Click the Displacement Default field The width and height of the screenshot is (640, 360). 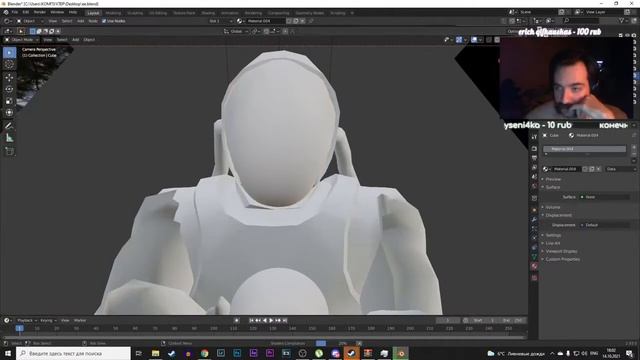[x=604, y=225]
